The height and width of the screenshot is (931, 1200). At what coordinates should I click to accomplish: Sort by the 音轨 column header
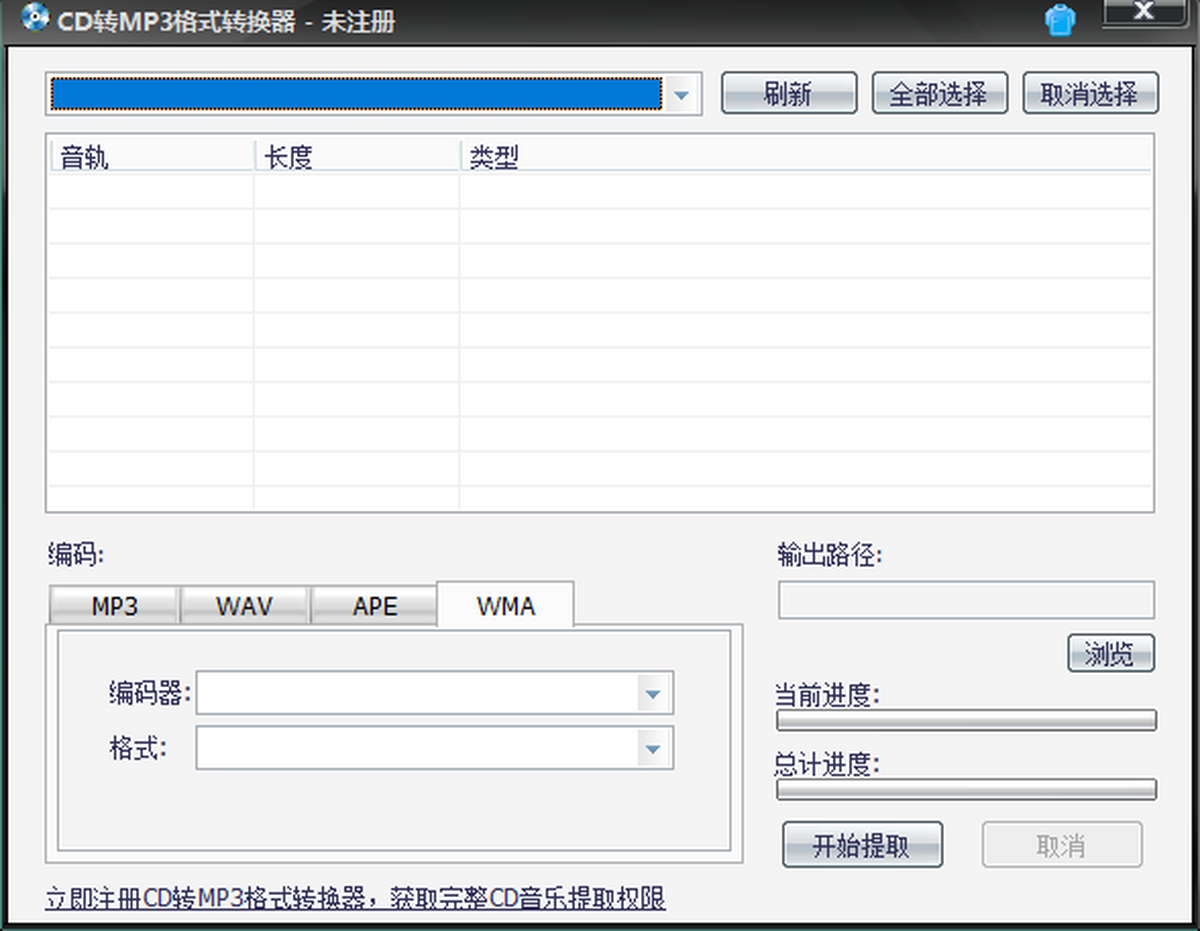pos(150,158)
